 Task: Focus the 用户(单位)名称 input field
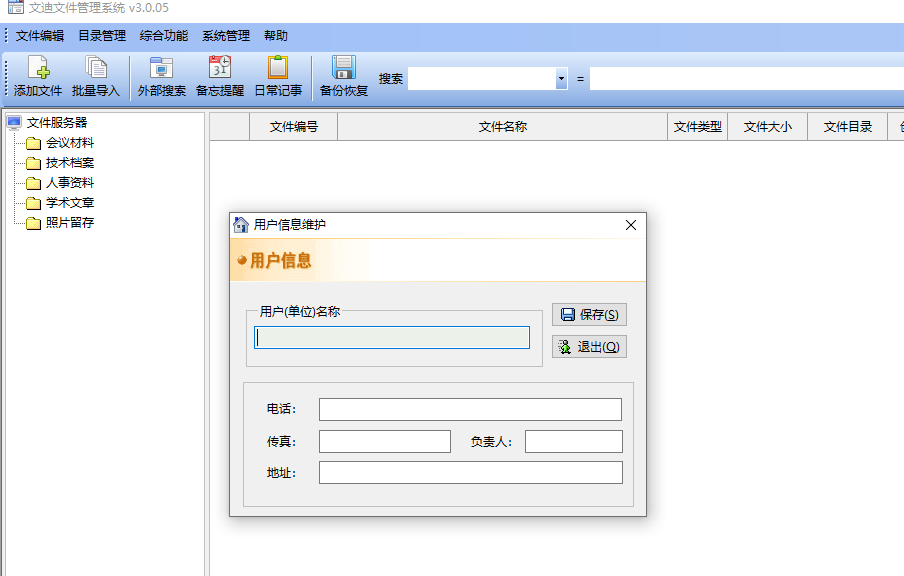(392, 337)
